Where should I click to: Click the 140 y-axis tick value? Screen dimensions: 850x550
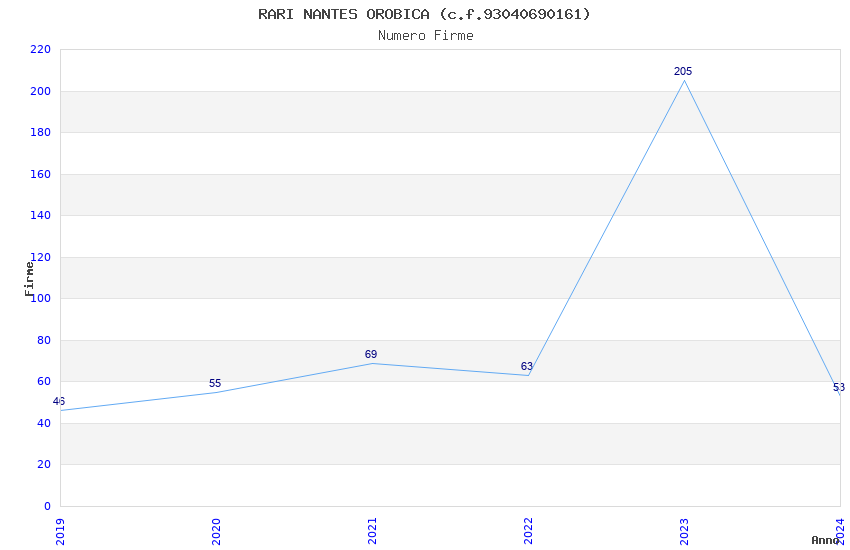(40, 216)
